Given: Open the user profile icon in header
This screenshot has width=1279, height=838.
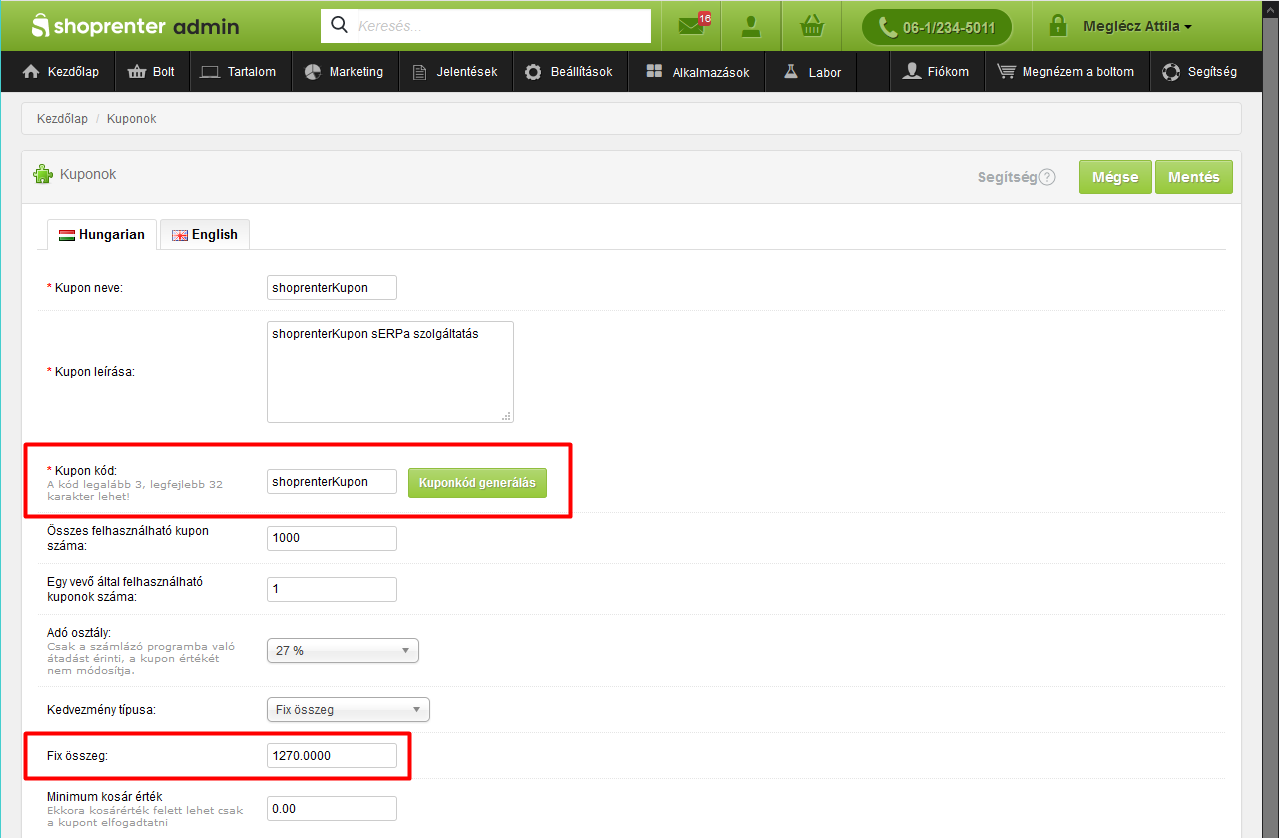Looking at the screenshot, I should (751, 26).
